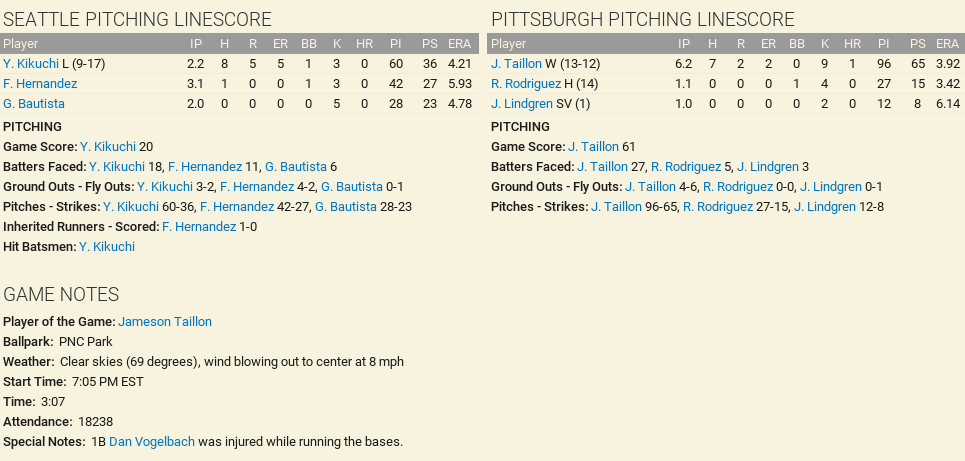
Task: Click J. Lindgren in Pittsburgh Pitches - Strikes line
Action: pos(825,207)
